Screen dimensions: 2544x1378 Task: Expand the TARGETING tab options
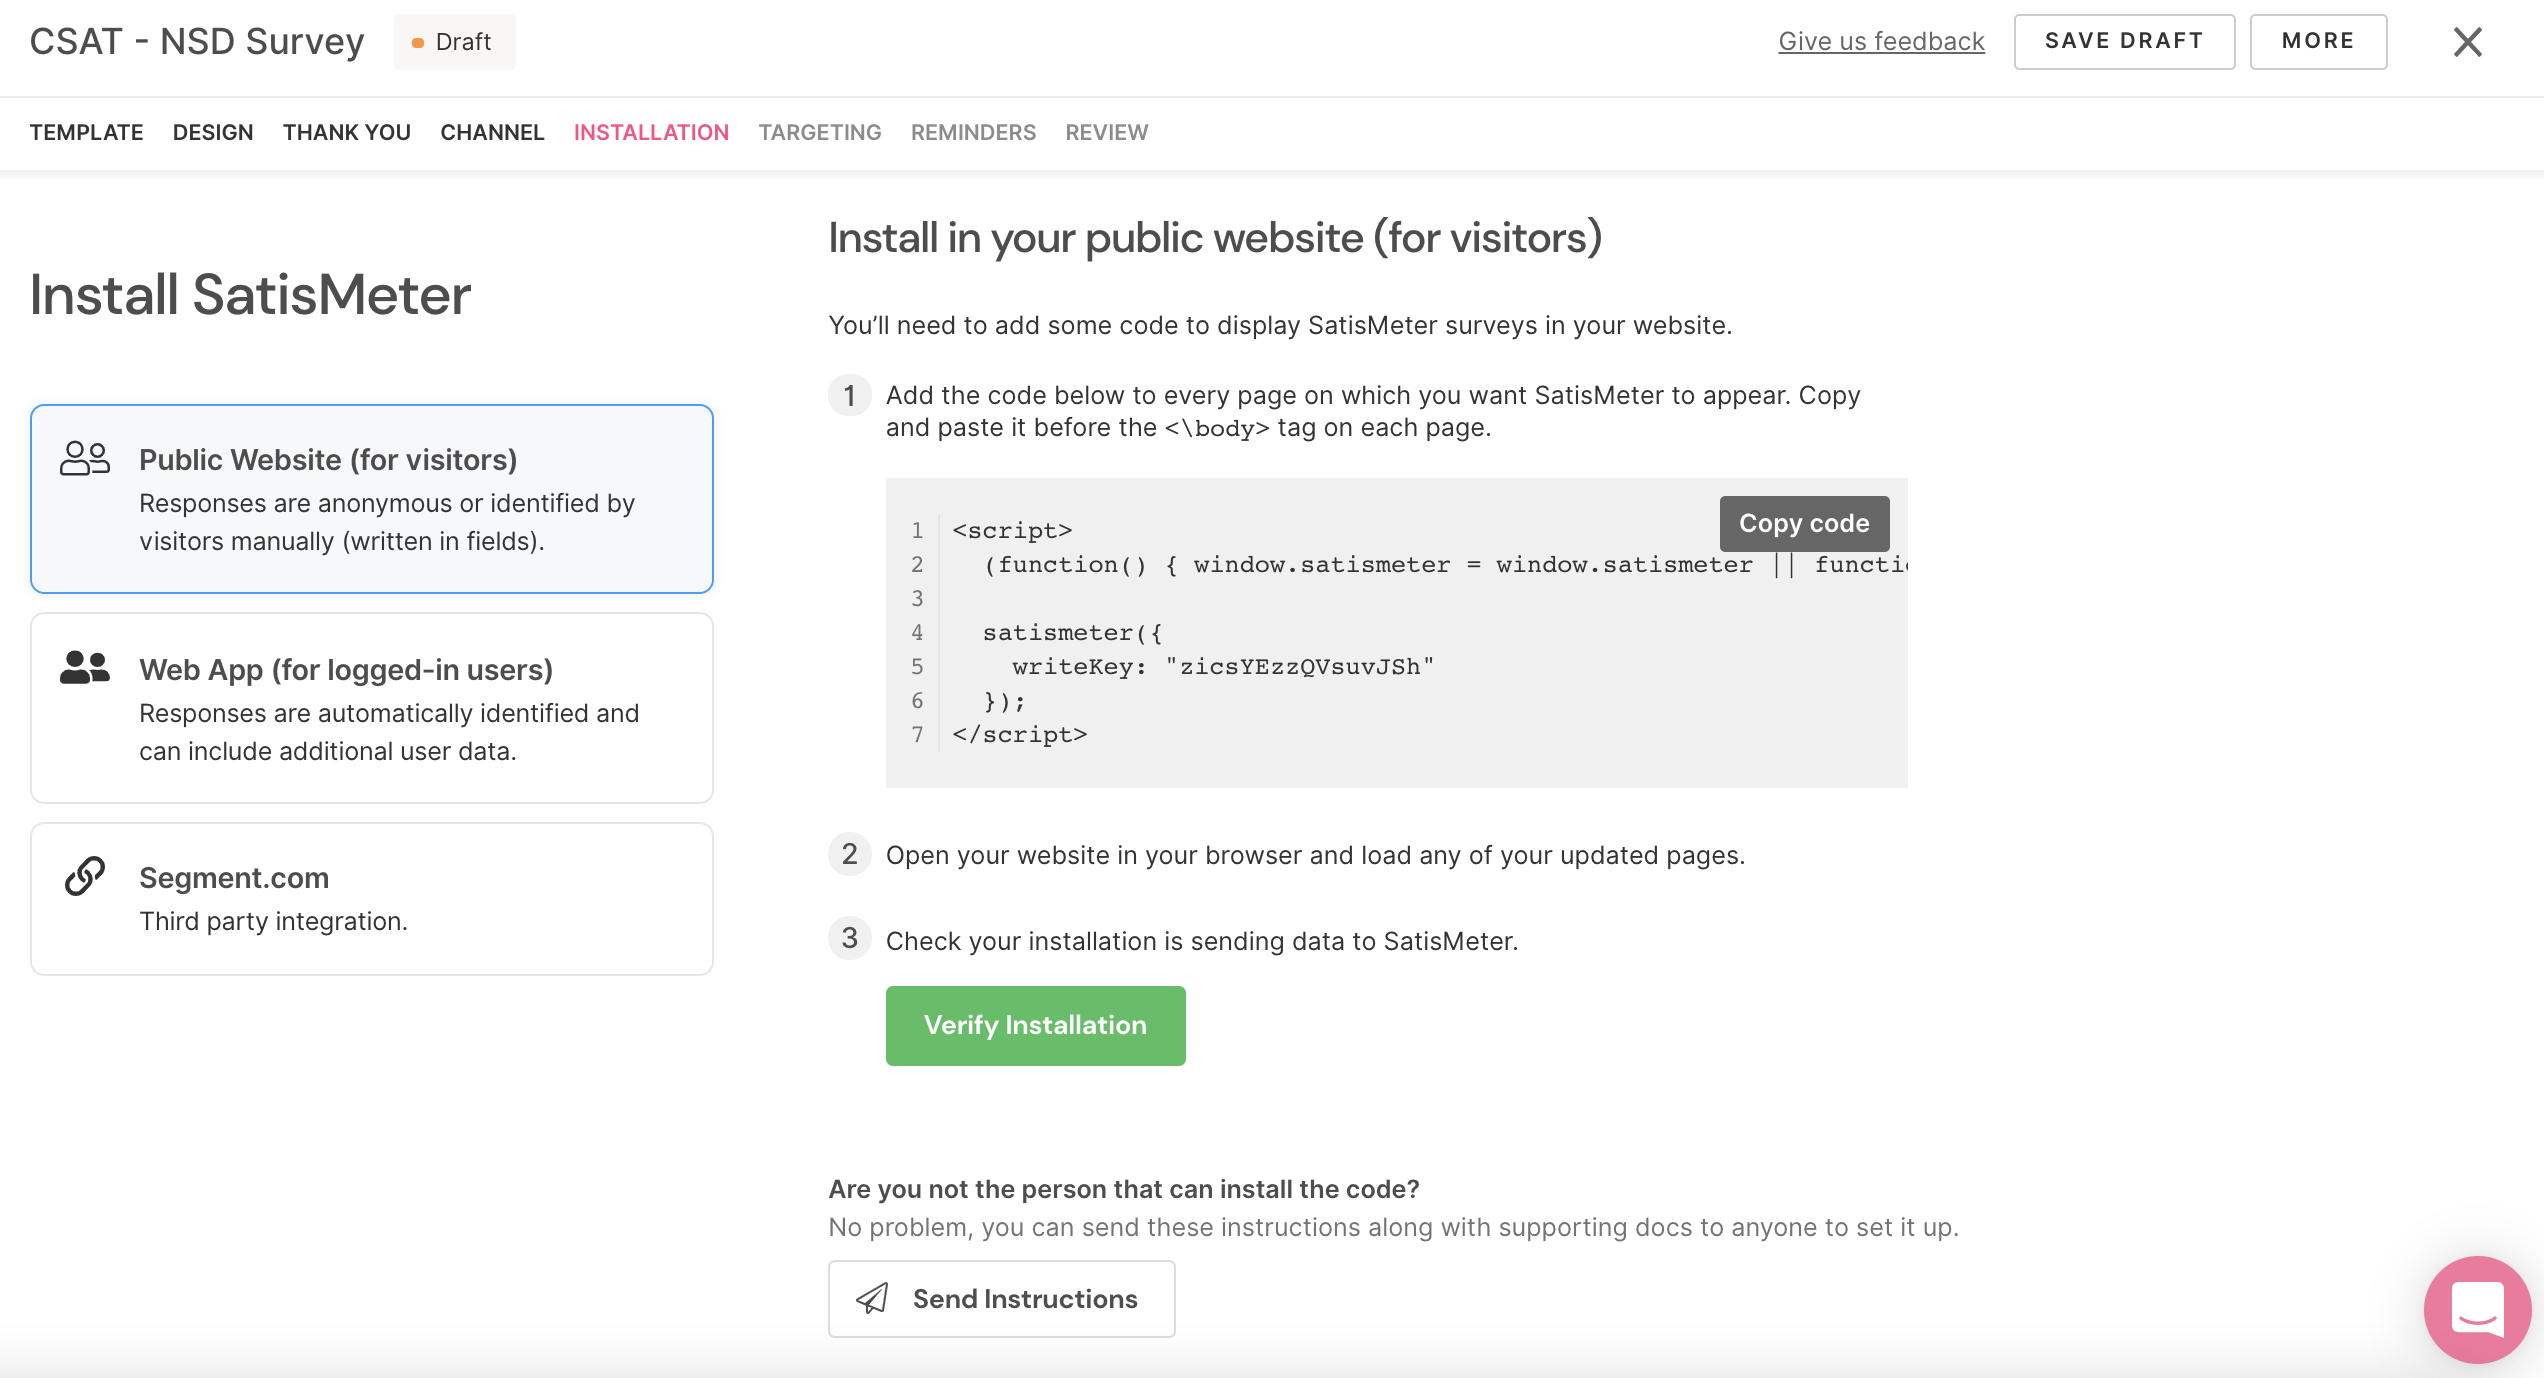(819, 131)
